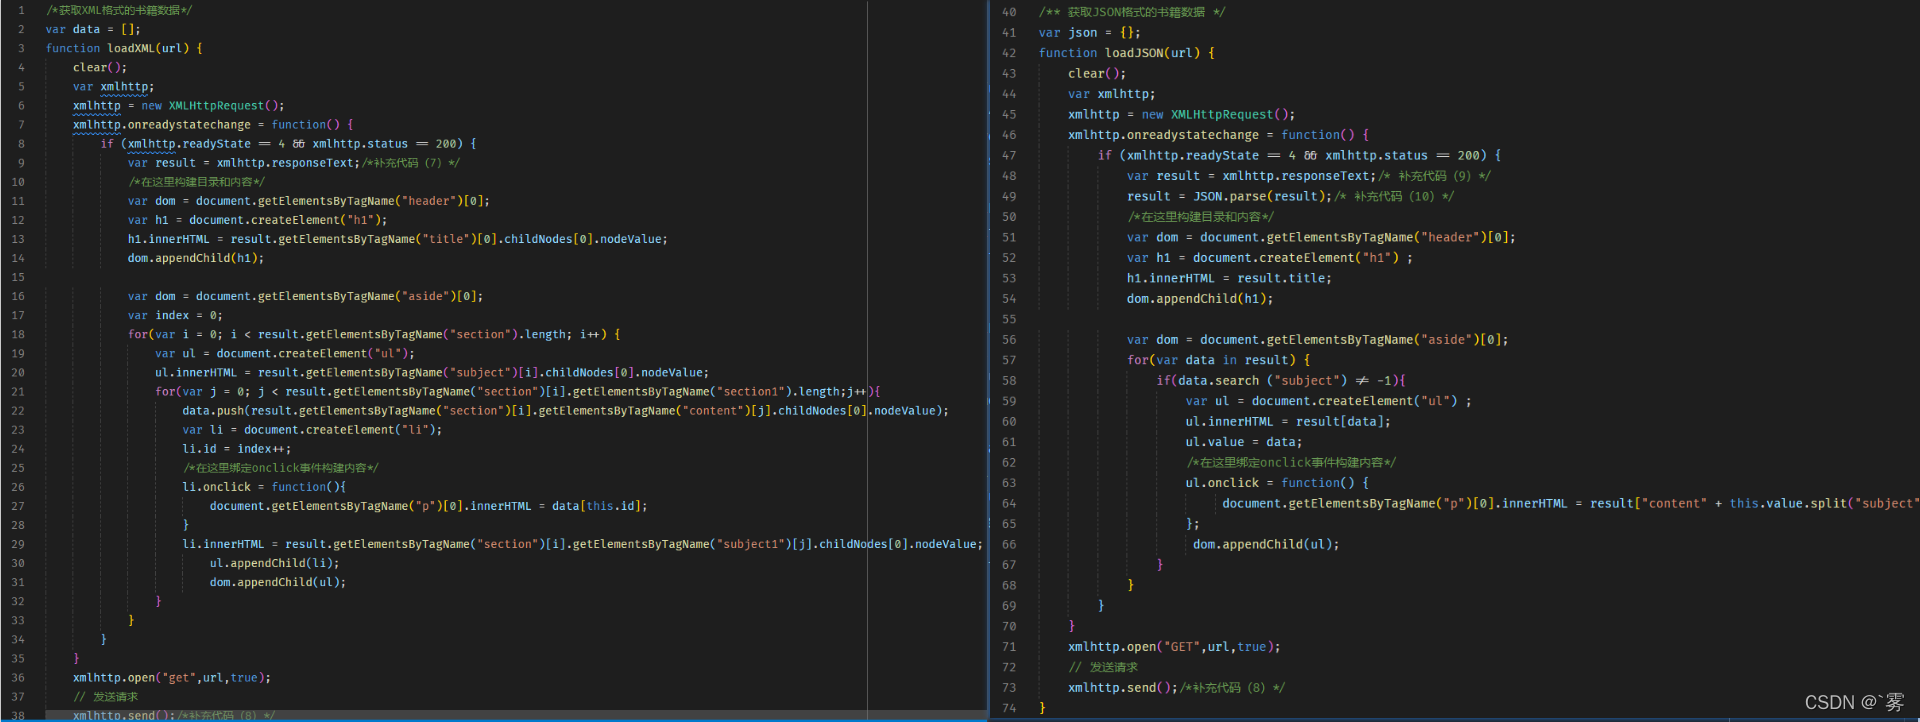Click 'var index = 0;' line
This screenshot has height=722, width=1920.
click(x=175, y=315)
